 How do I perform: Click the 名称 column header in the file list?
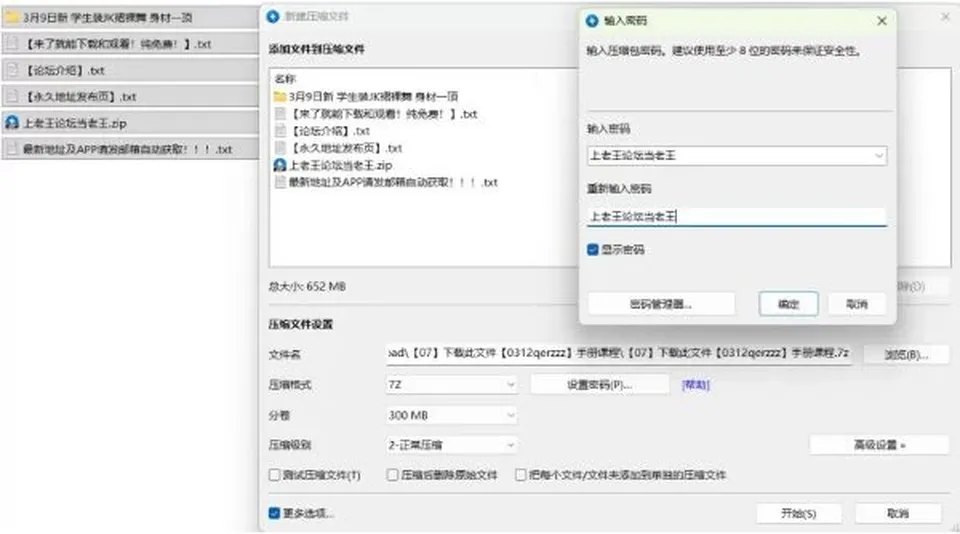pyautogui.click(x=285, y=78)
